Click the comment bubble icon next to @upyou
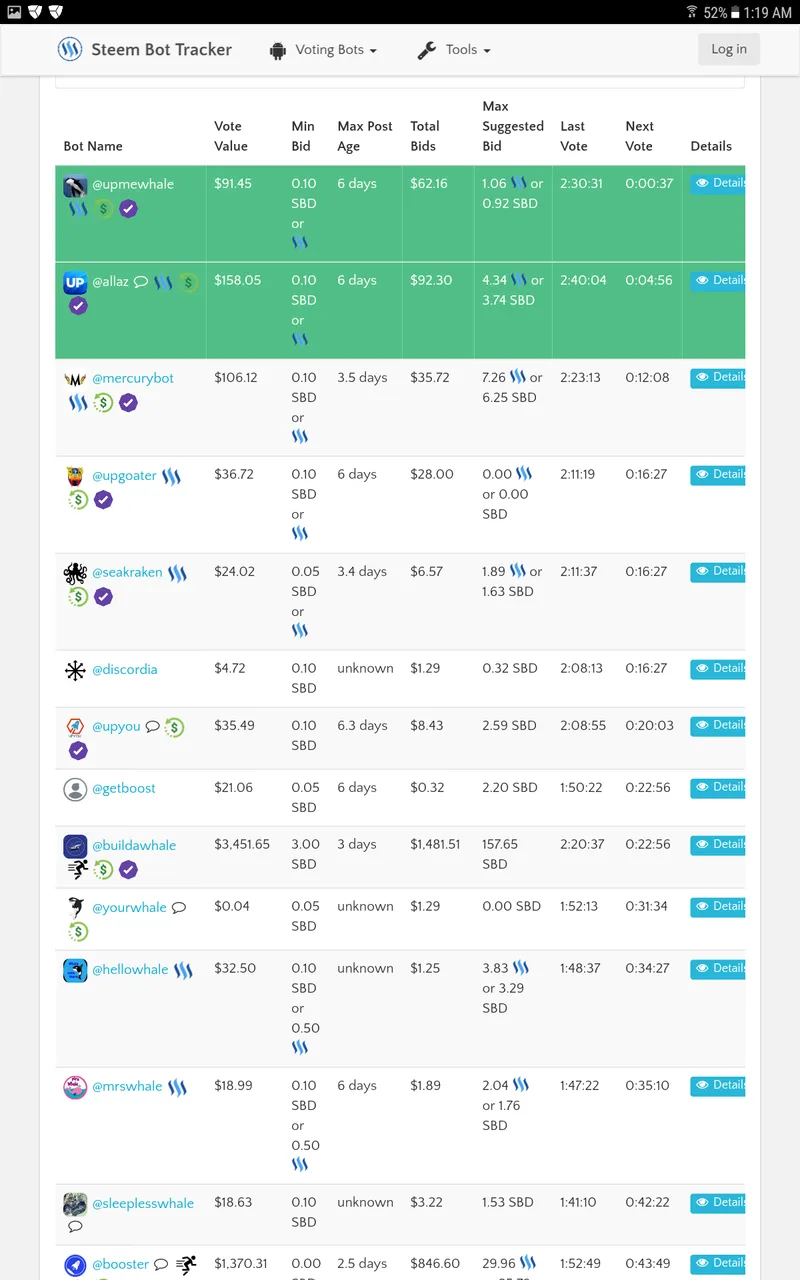 click(153, 727)
